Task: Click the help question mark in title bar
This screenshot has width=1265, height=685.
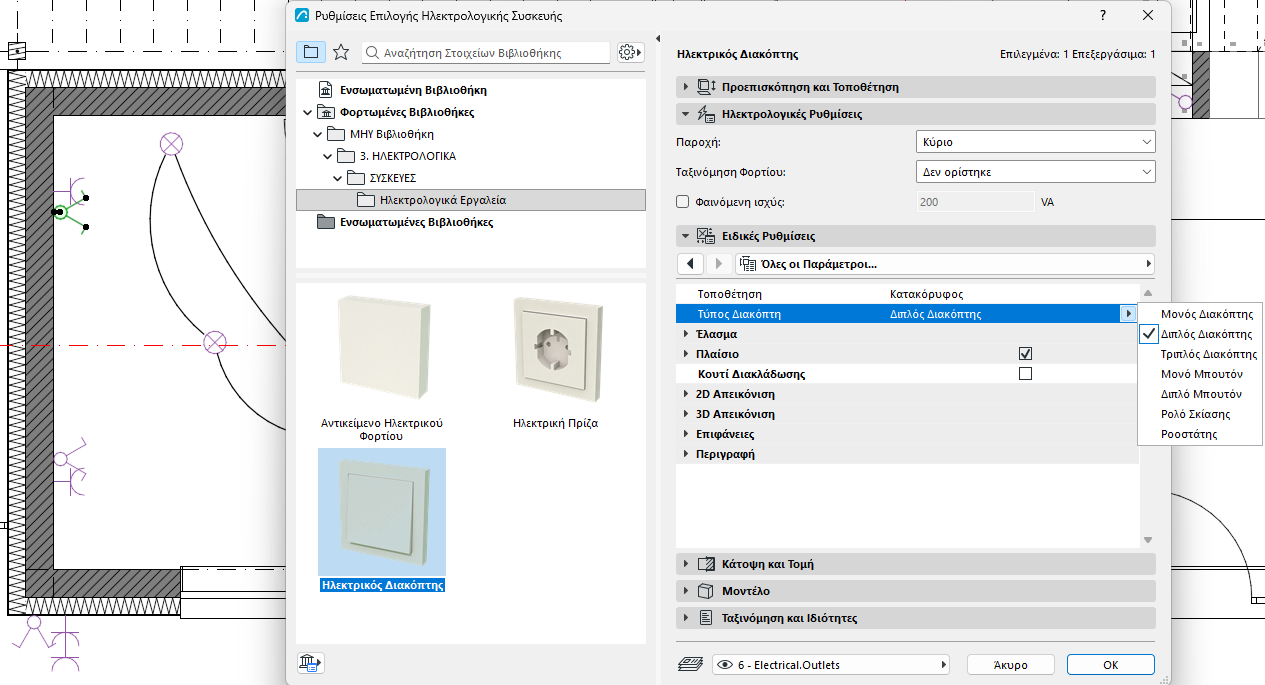Action: click(x=1103, y=16)
